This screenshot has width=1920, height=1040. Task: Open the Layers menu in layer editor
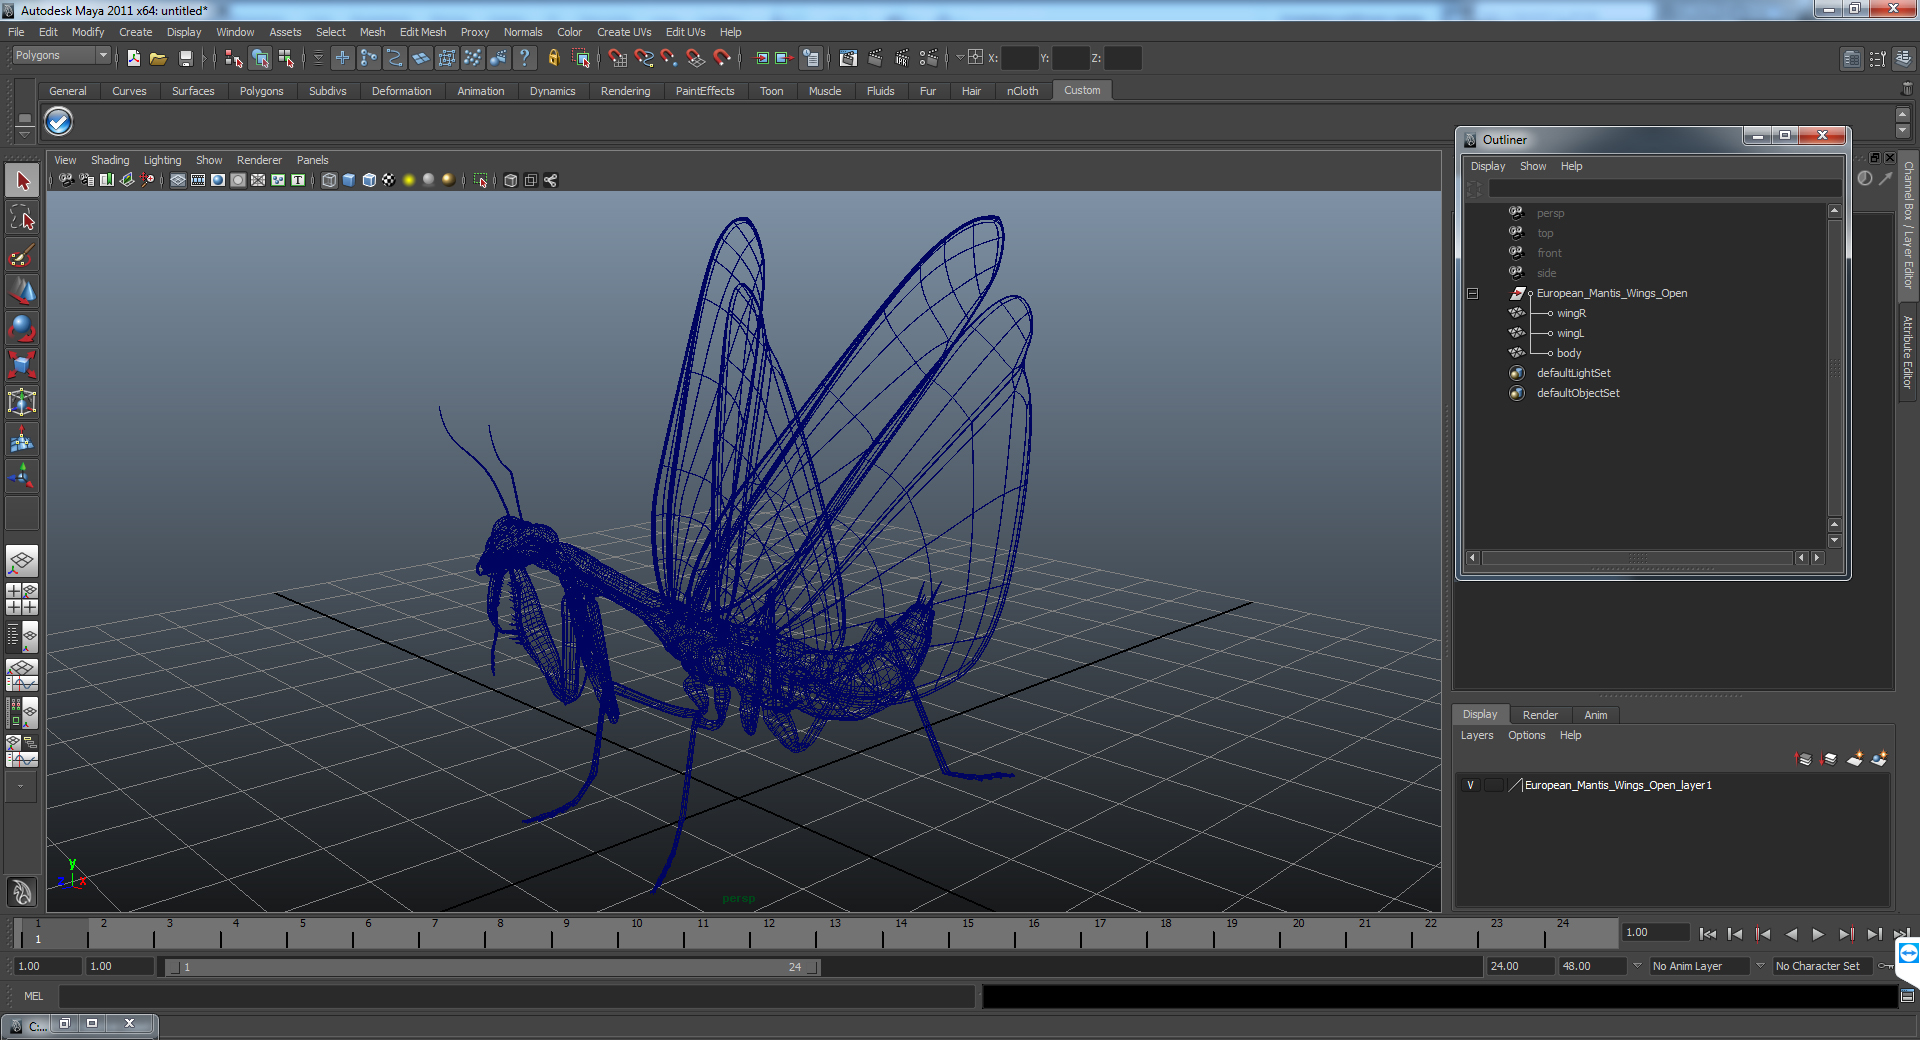1477,735
